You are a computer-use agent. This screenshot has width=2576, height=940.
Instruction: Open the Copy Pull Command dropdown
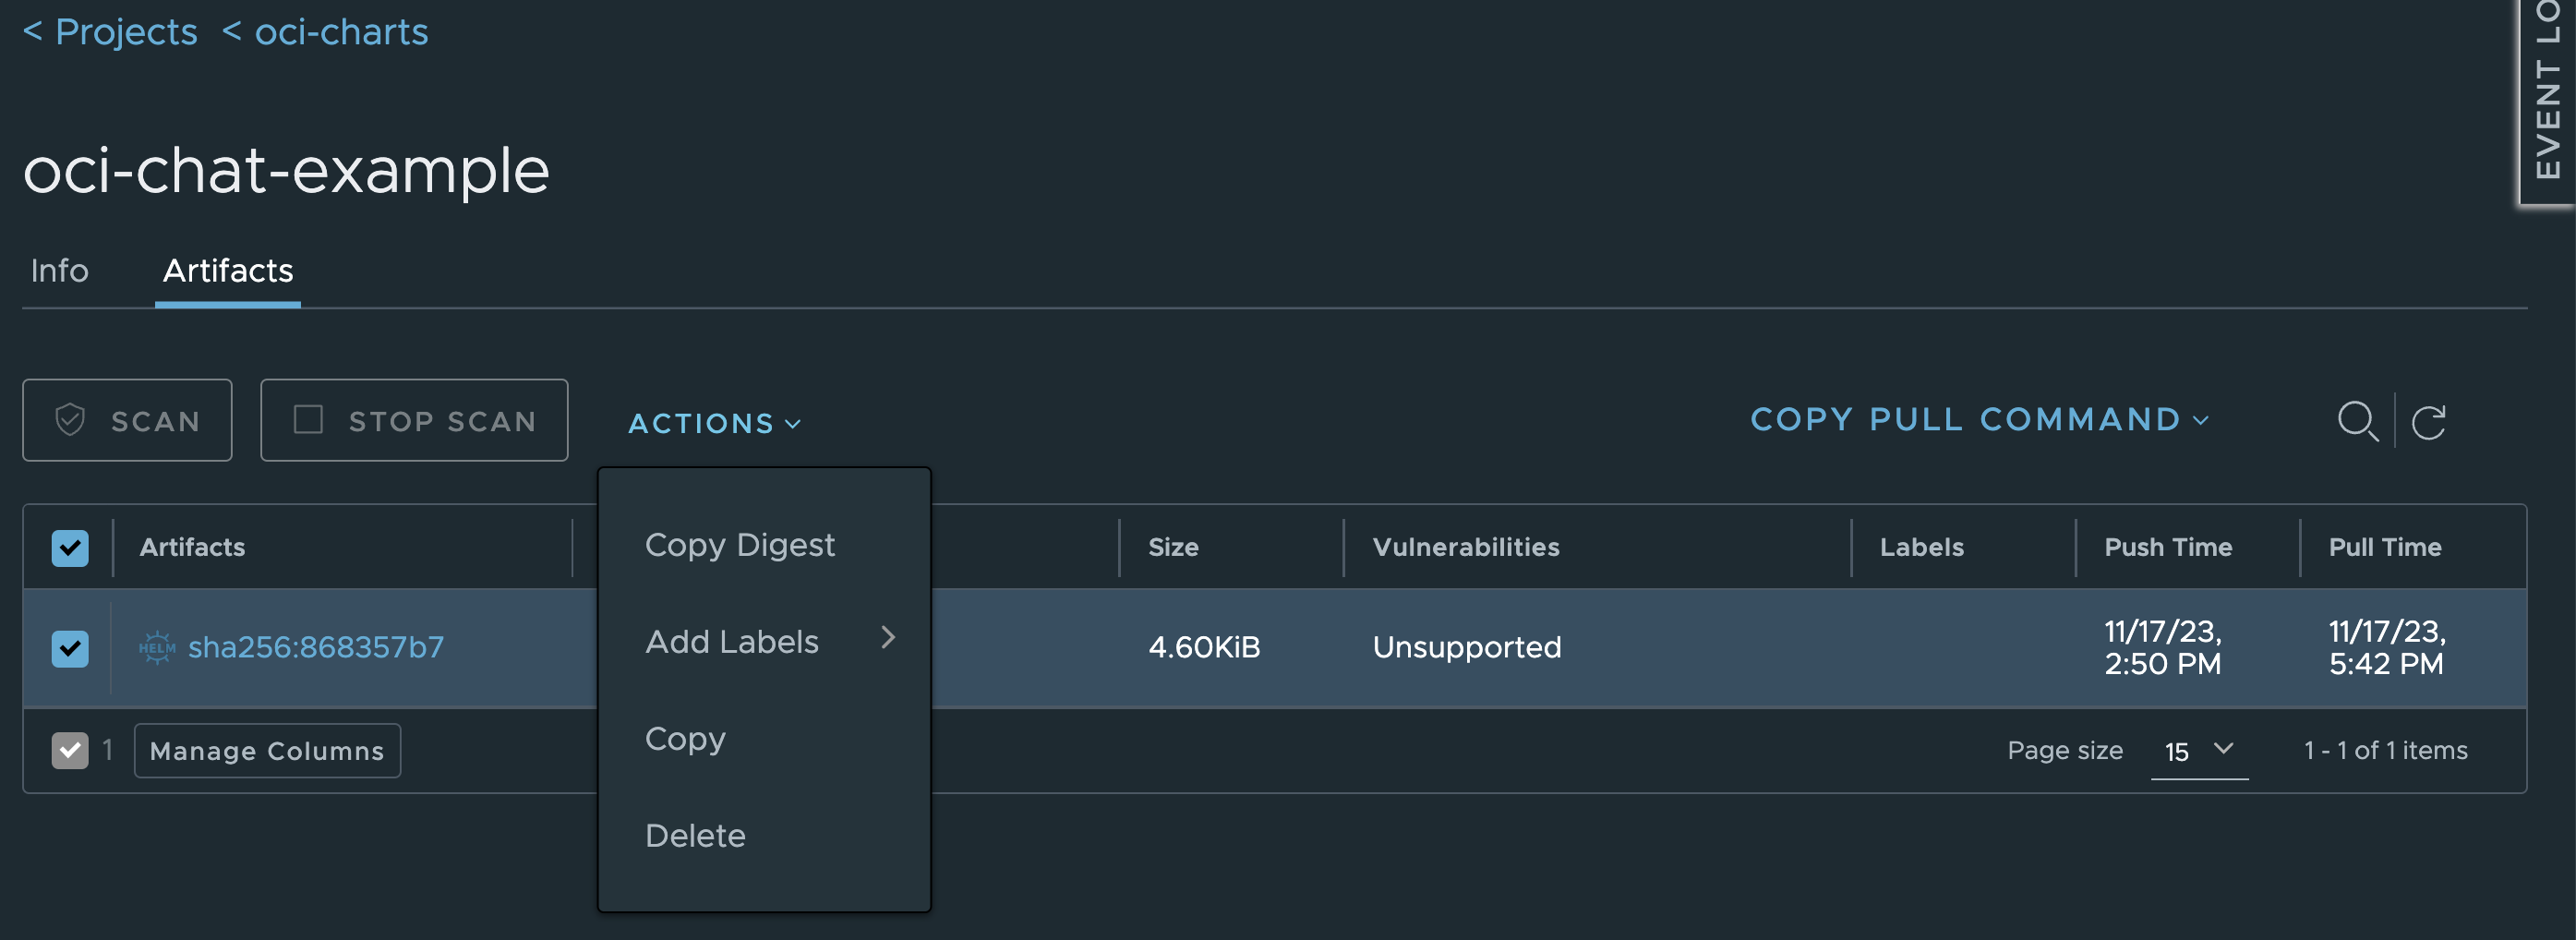(x=1978, y=419)
